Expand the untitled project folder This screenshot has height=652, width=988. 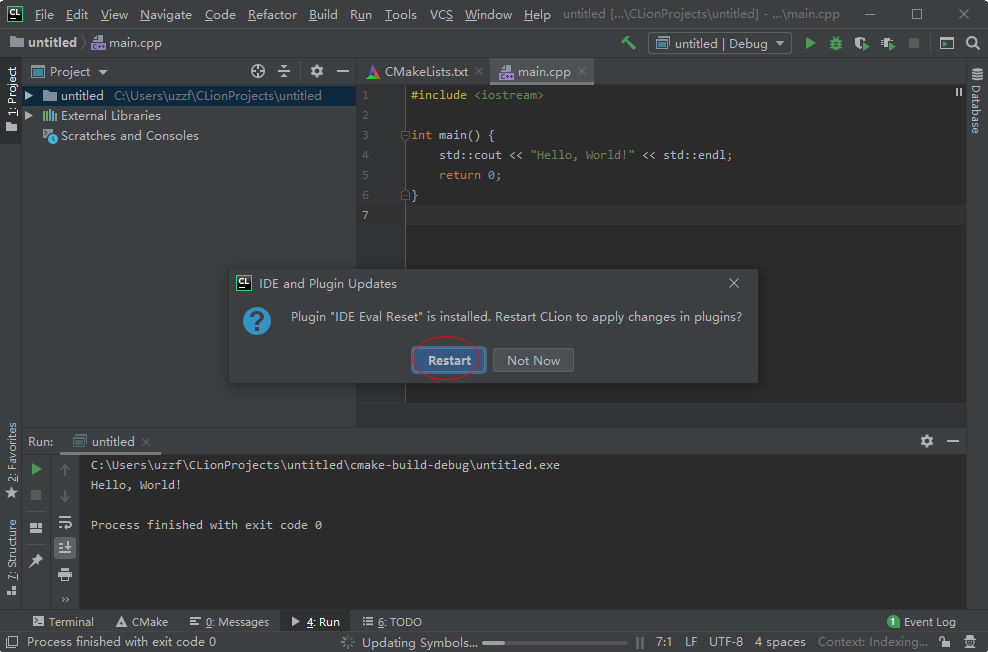tap(29, 96)
